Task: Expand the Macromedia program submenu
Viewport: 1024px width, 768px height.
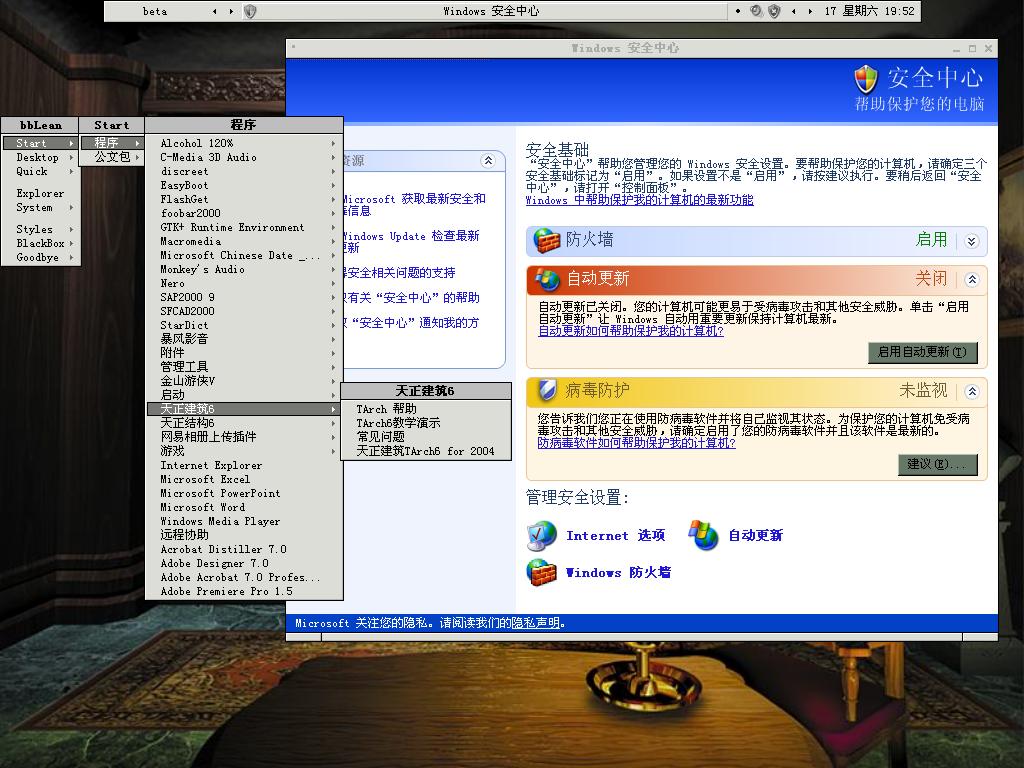Action: coord(245,242)
